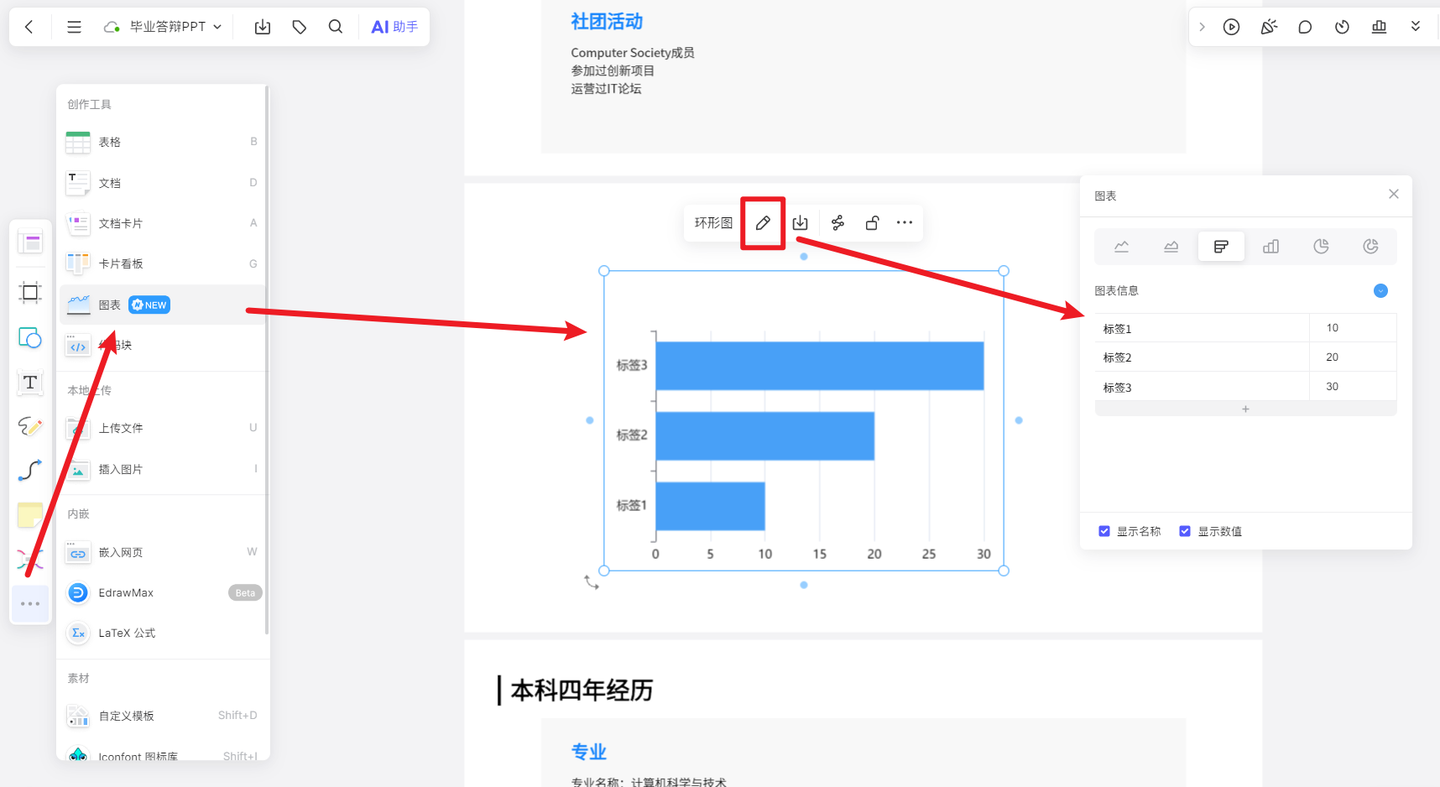
Task: Select the text tool in left sidebar
Action: click(x=30, y=382)
